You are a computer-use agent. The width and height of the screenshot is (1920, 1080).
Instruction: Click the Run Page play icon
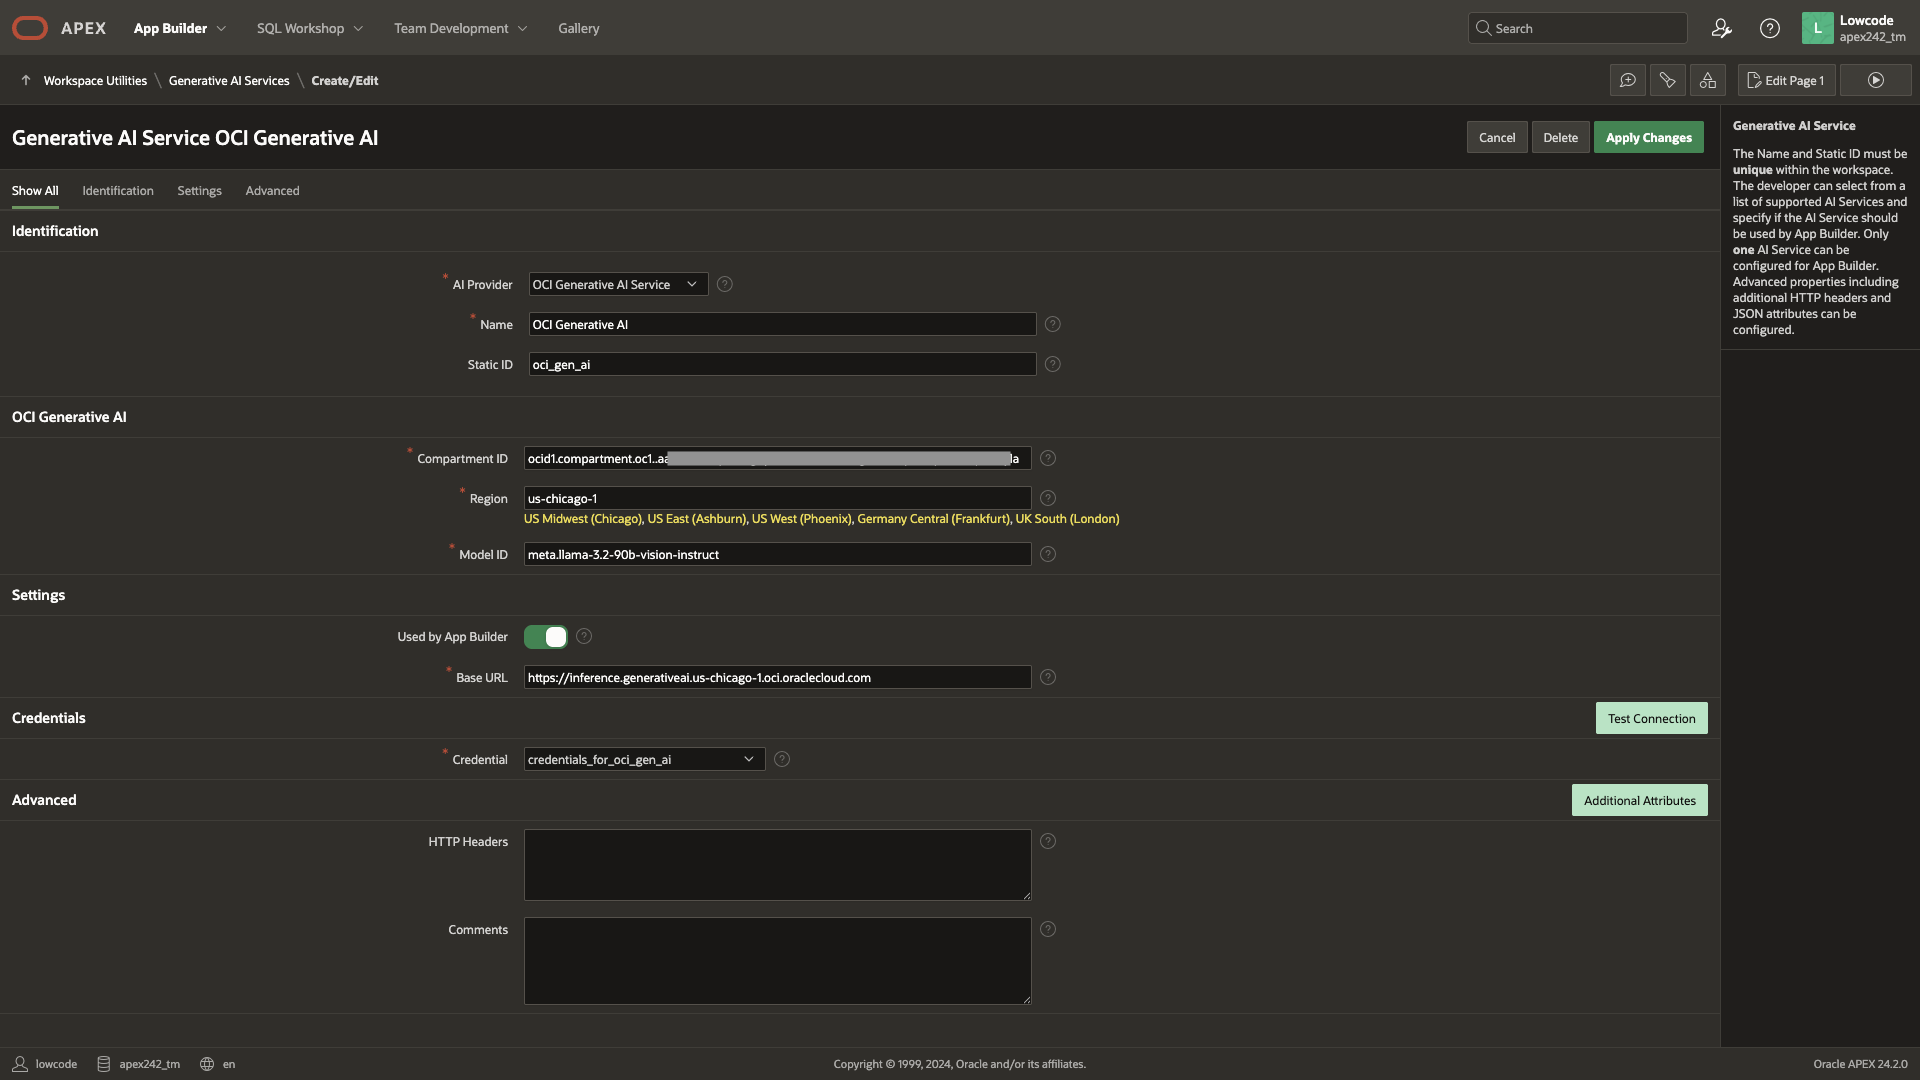pyautogui.click(x=1875, y=80)
